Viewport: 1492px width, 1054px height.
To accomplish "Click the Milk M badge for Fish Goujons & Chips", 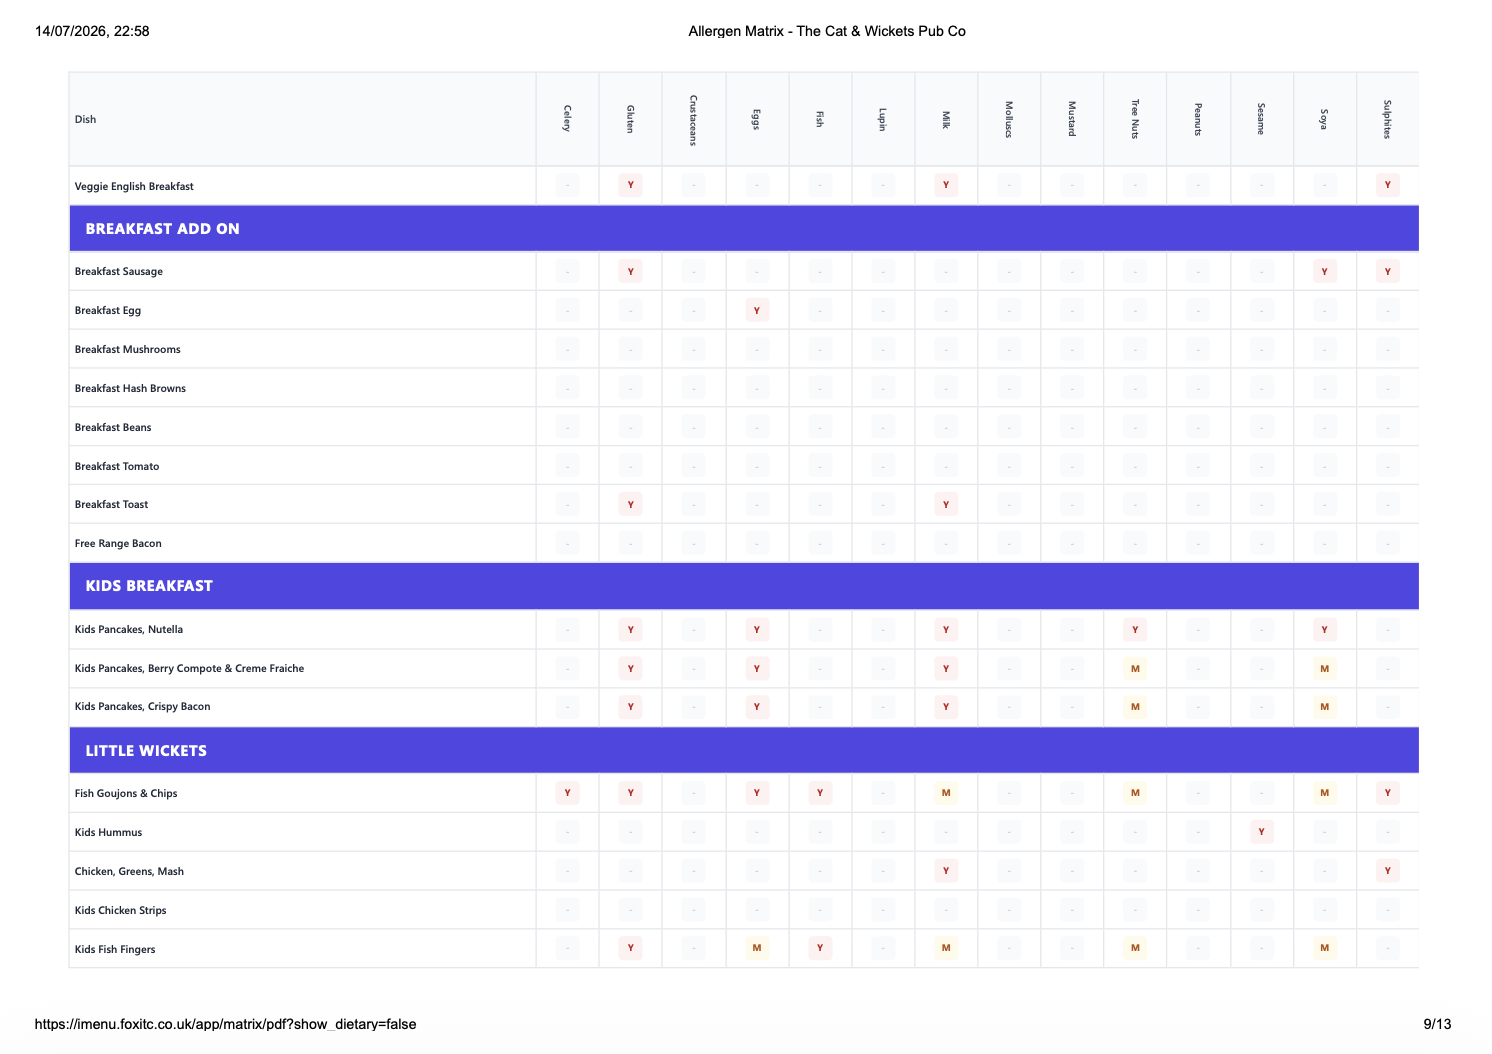I will point(946,793).
